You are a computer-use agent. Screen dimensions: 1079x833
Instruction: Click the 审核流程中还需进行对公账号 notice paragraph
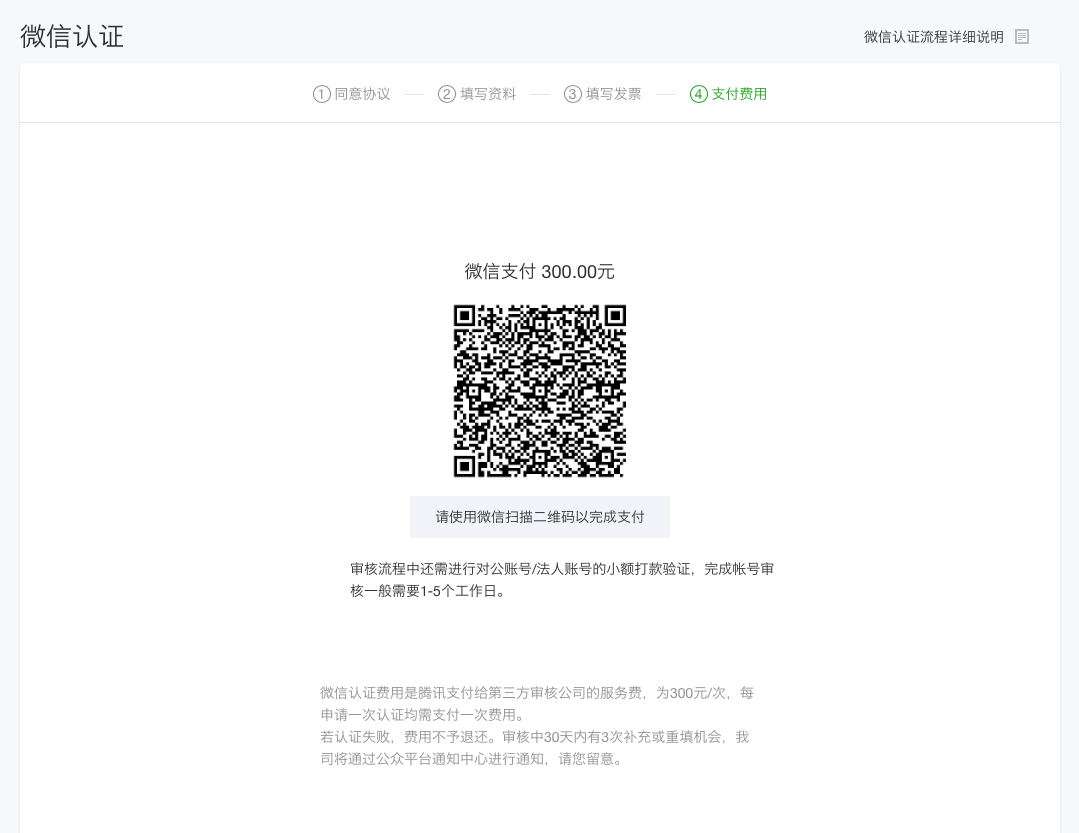562,580
